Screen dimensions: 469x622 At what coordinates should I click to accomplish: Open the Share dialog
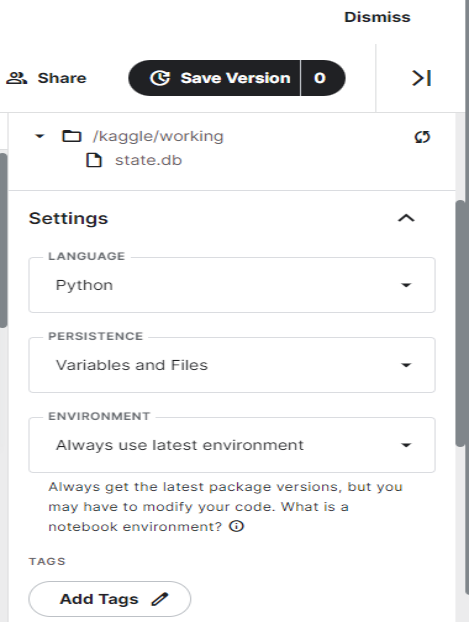click(46, 78)
